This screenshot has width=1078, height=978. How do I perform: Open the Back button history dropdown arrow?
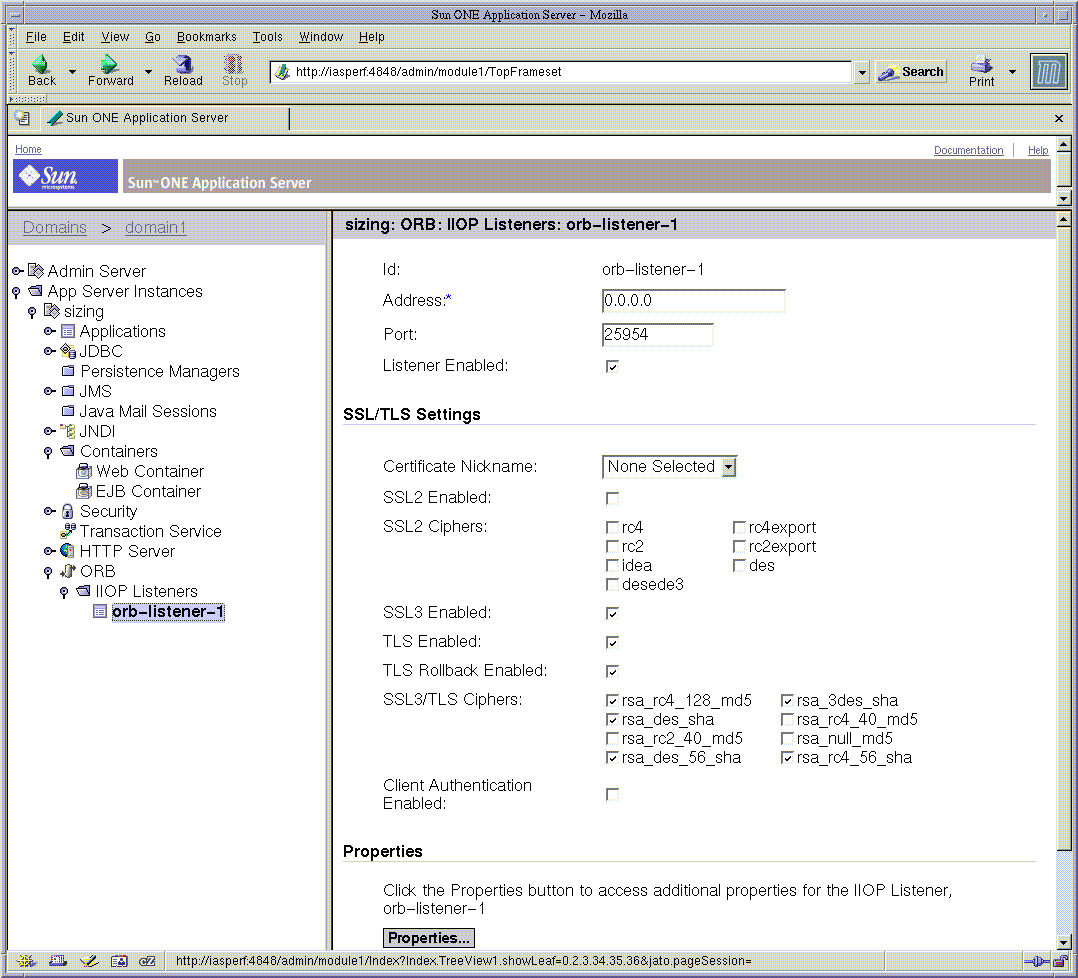[72, 71]
